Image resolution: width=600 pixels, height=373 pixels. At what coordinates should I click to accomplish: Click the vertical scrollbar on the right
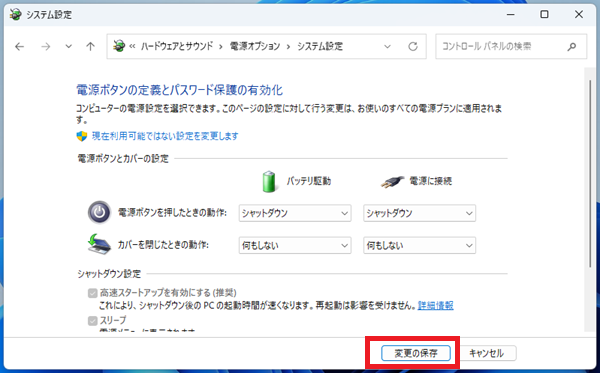click(590, 174)
